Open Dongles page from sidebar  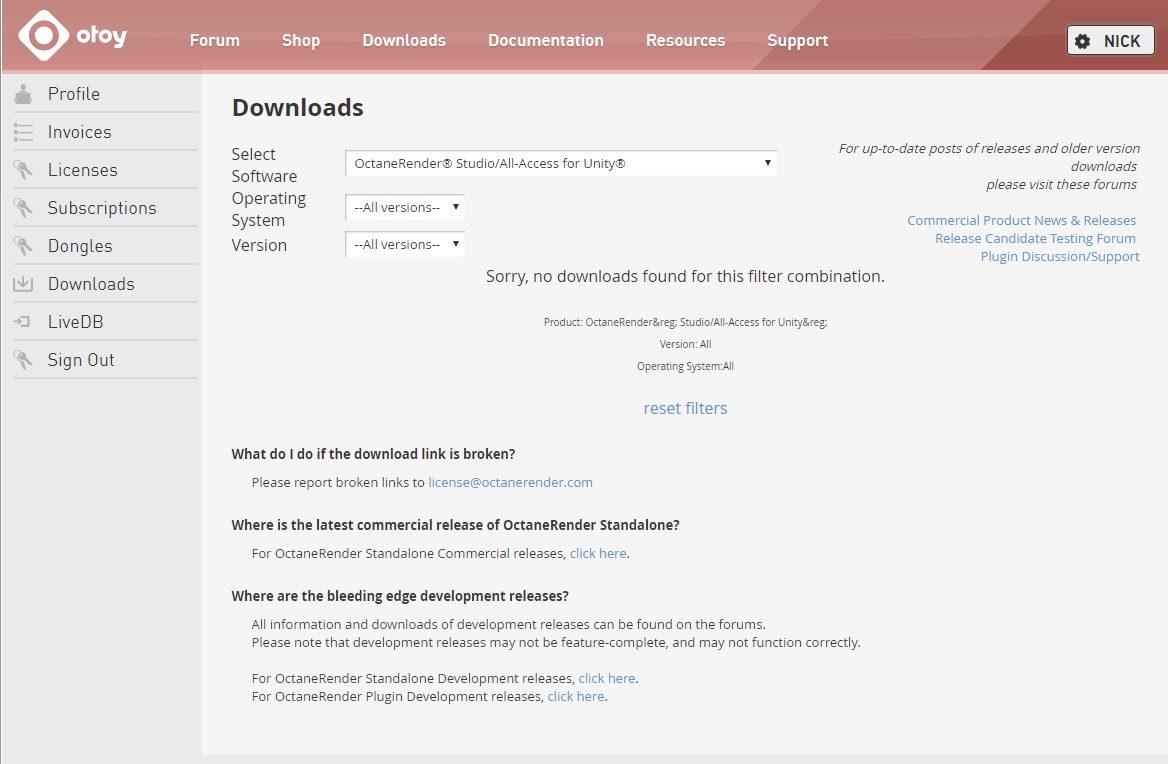(80, 246)
